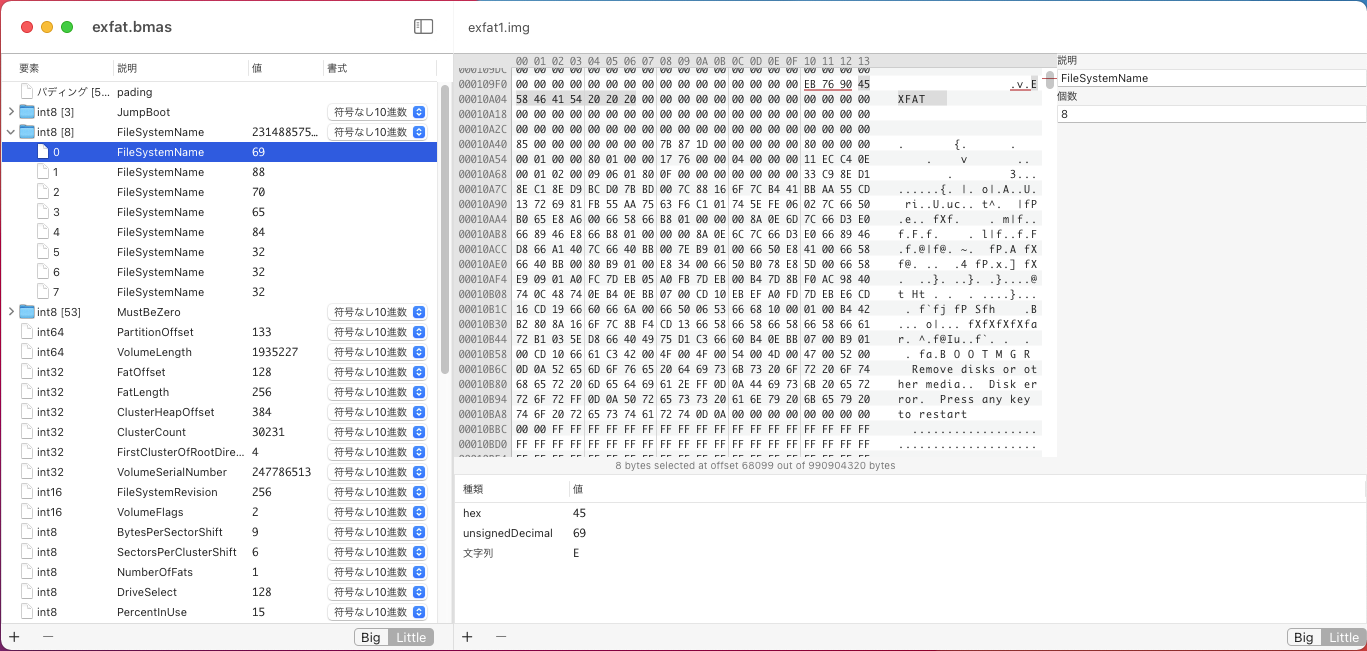Open format dropdown for MustBeZero
1367x651 pixels.
[378, 312]
